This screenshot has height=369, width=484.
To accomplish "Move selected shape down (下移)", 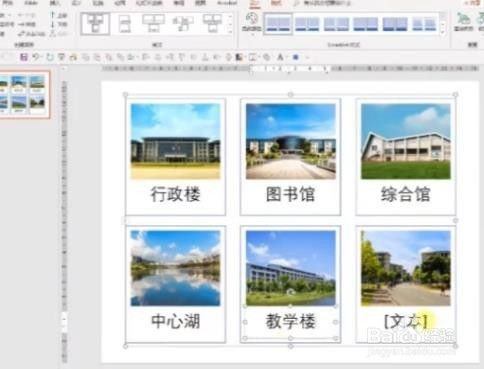I will [59, 24].
